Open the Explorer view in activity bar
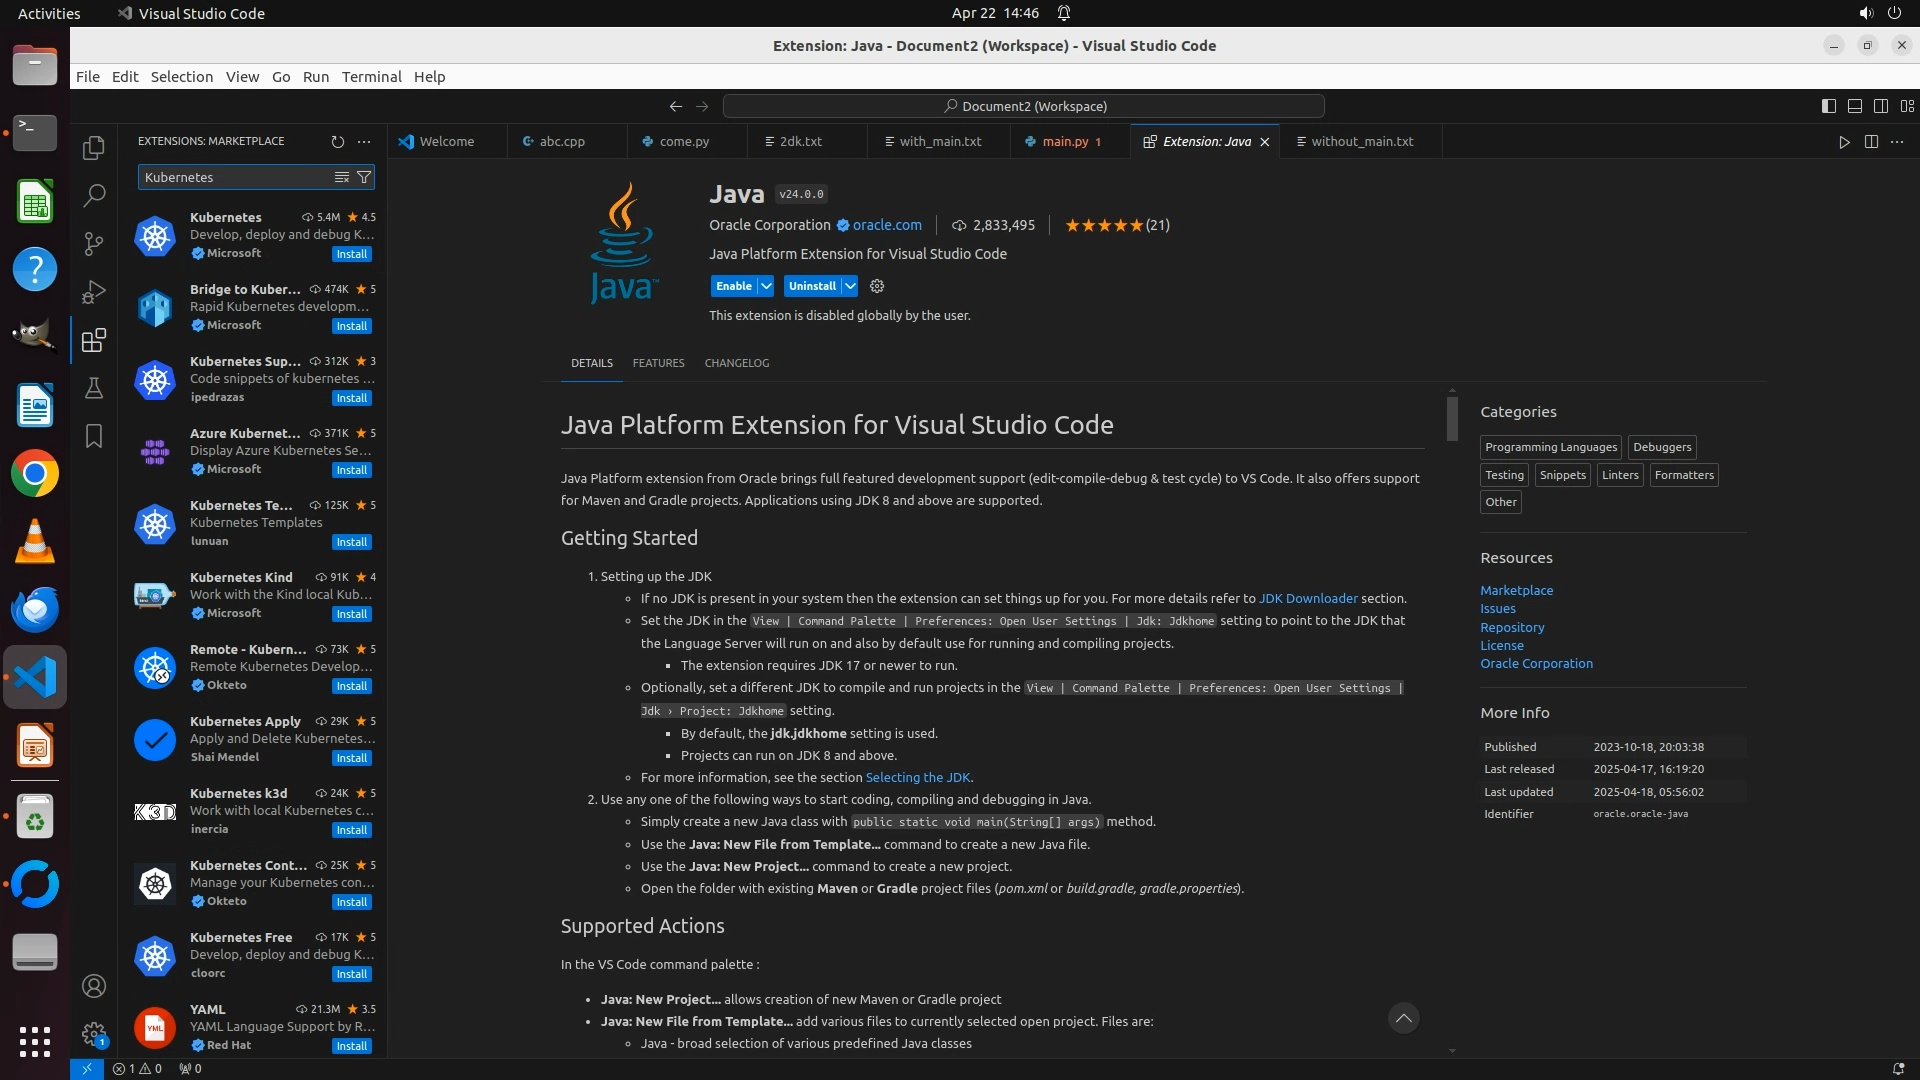This screenshot has width=1920, height=1080. click(94, 148)
